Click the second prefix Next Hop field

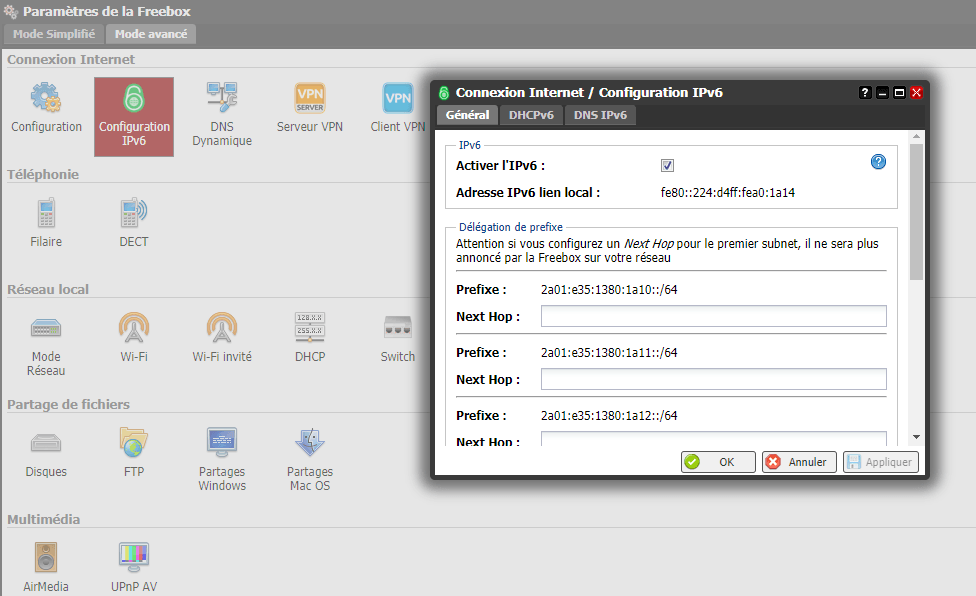pyautogui.click(x=713, y=379)
